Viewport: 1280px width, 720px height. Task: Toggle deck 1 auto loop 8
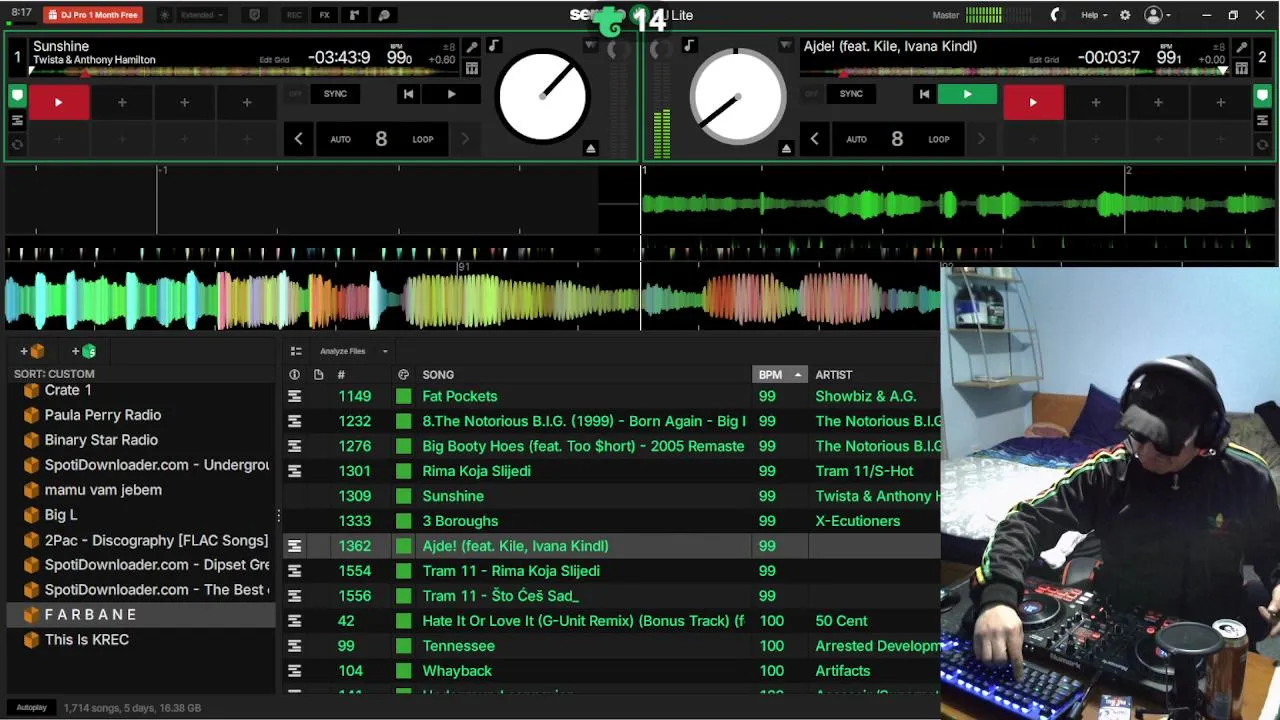pos(381,139)
